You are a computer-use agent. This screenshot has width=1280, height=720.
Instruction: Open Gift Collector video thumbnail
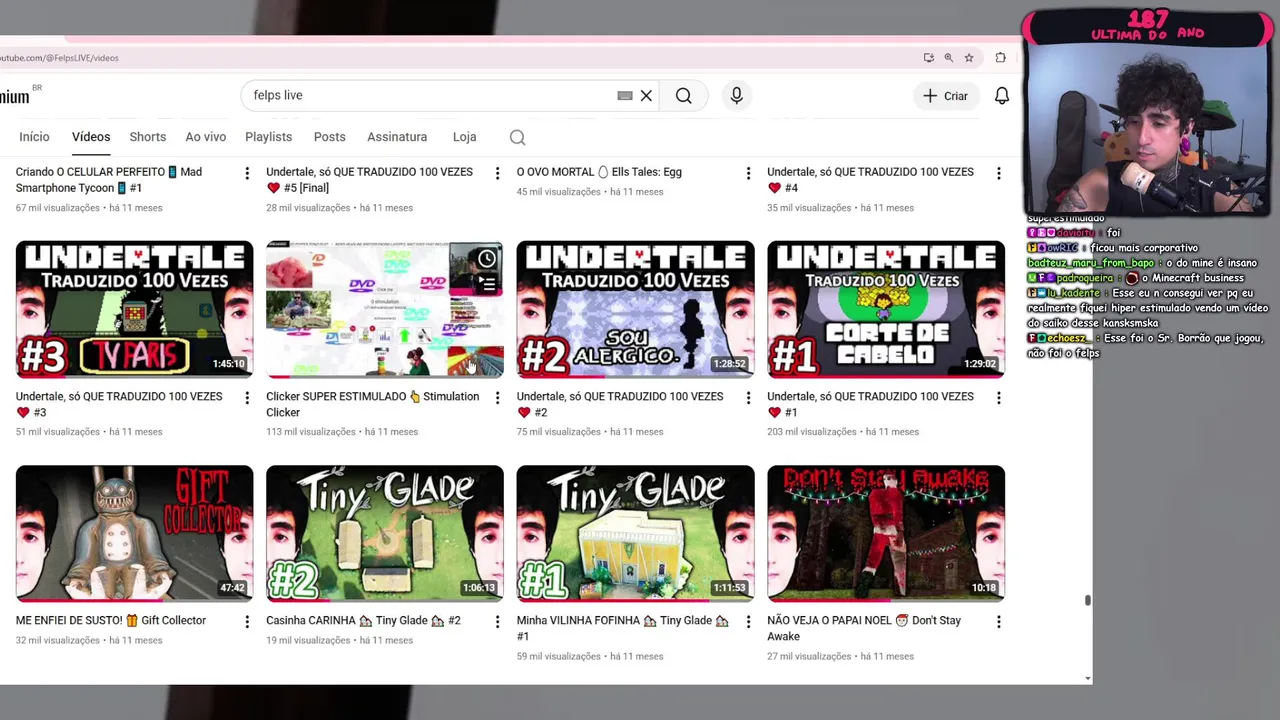point(134,533)
